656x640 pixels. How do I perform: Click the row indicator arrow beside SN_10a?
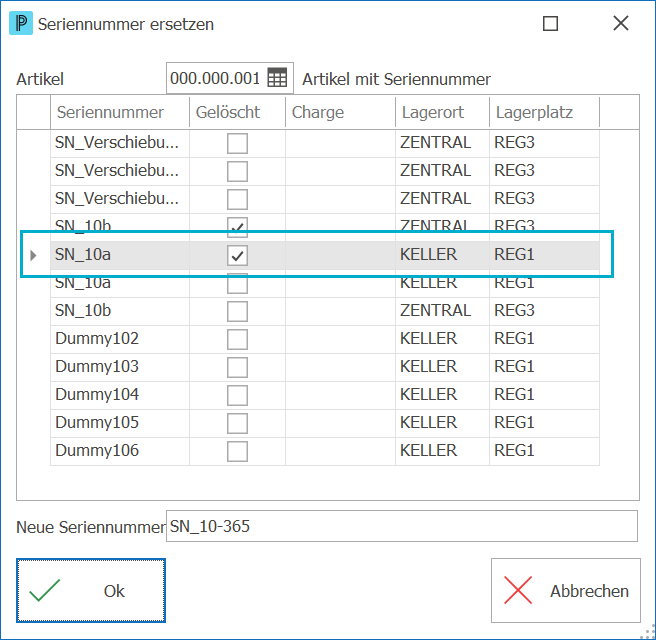coord(33,255)
